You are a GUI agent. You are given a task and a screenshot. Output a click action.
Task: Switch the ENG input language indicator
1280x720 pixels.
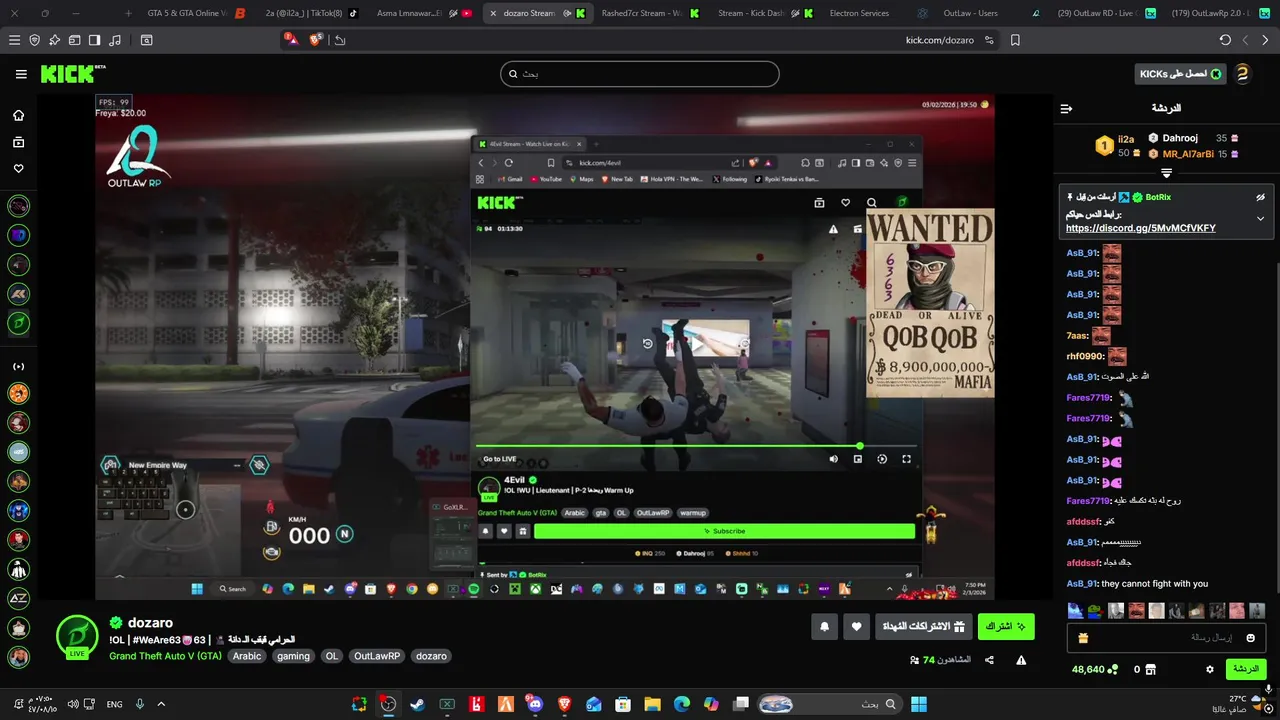(115, 704)
